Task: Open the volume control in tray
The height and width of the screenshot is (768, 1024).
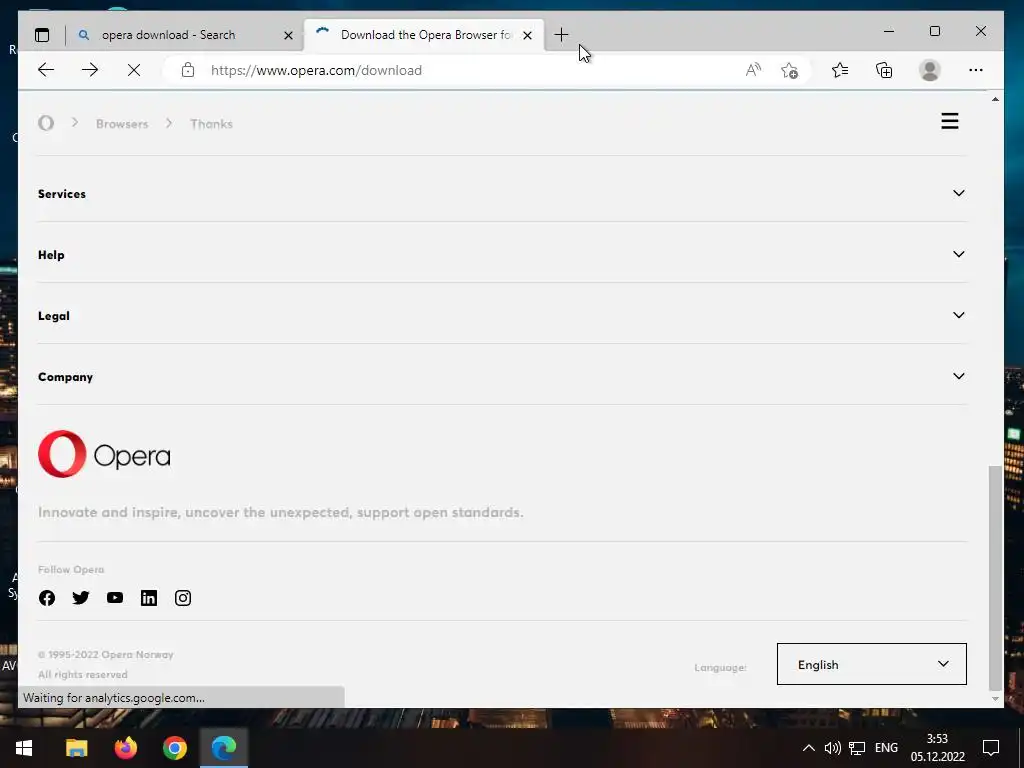Action: [832, 748]
